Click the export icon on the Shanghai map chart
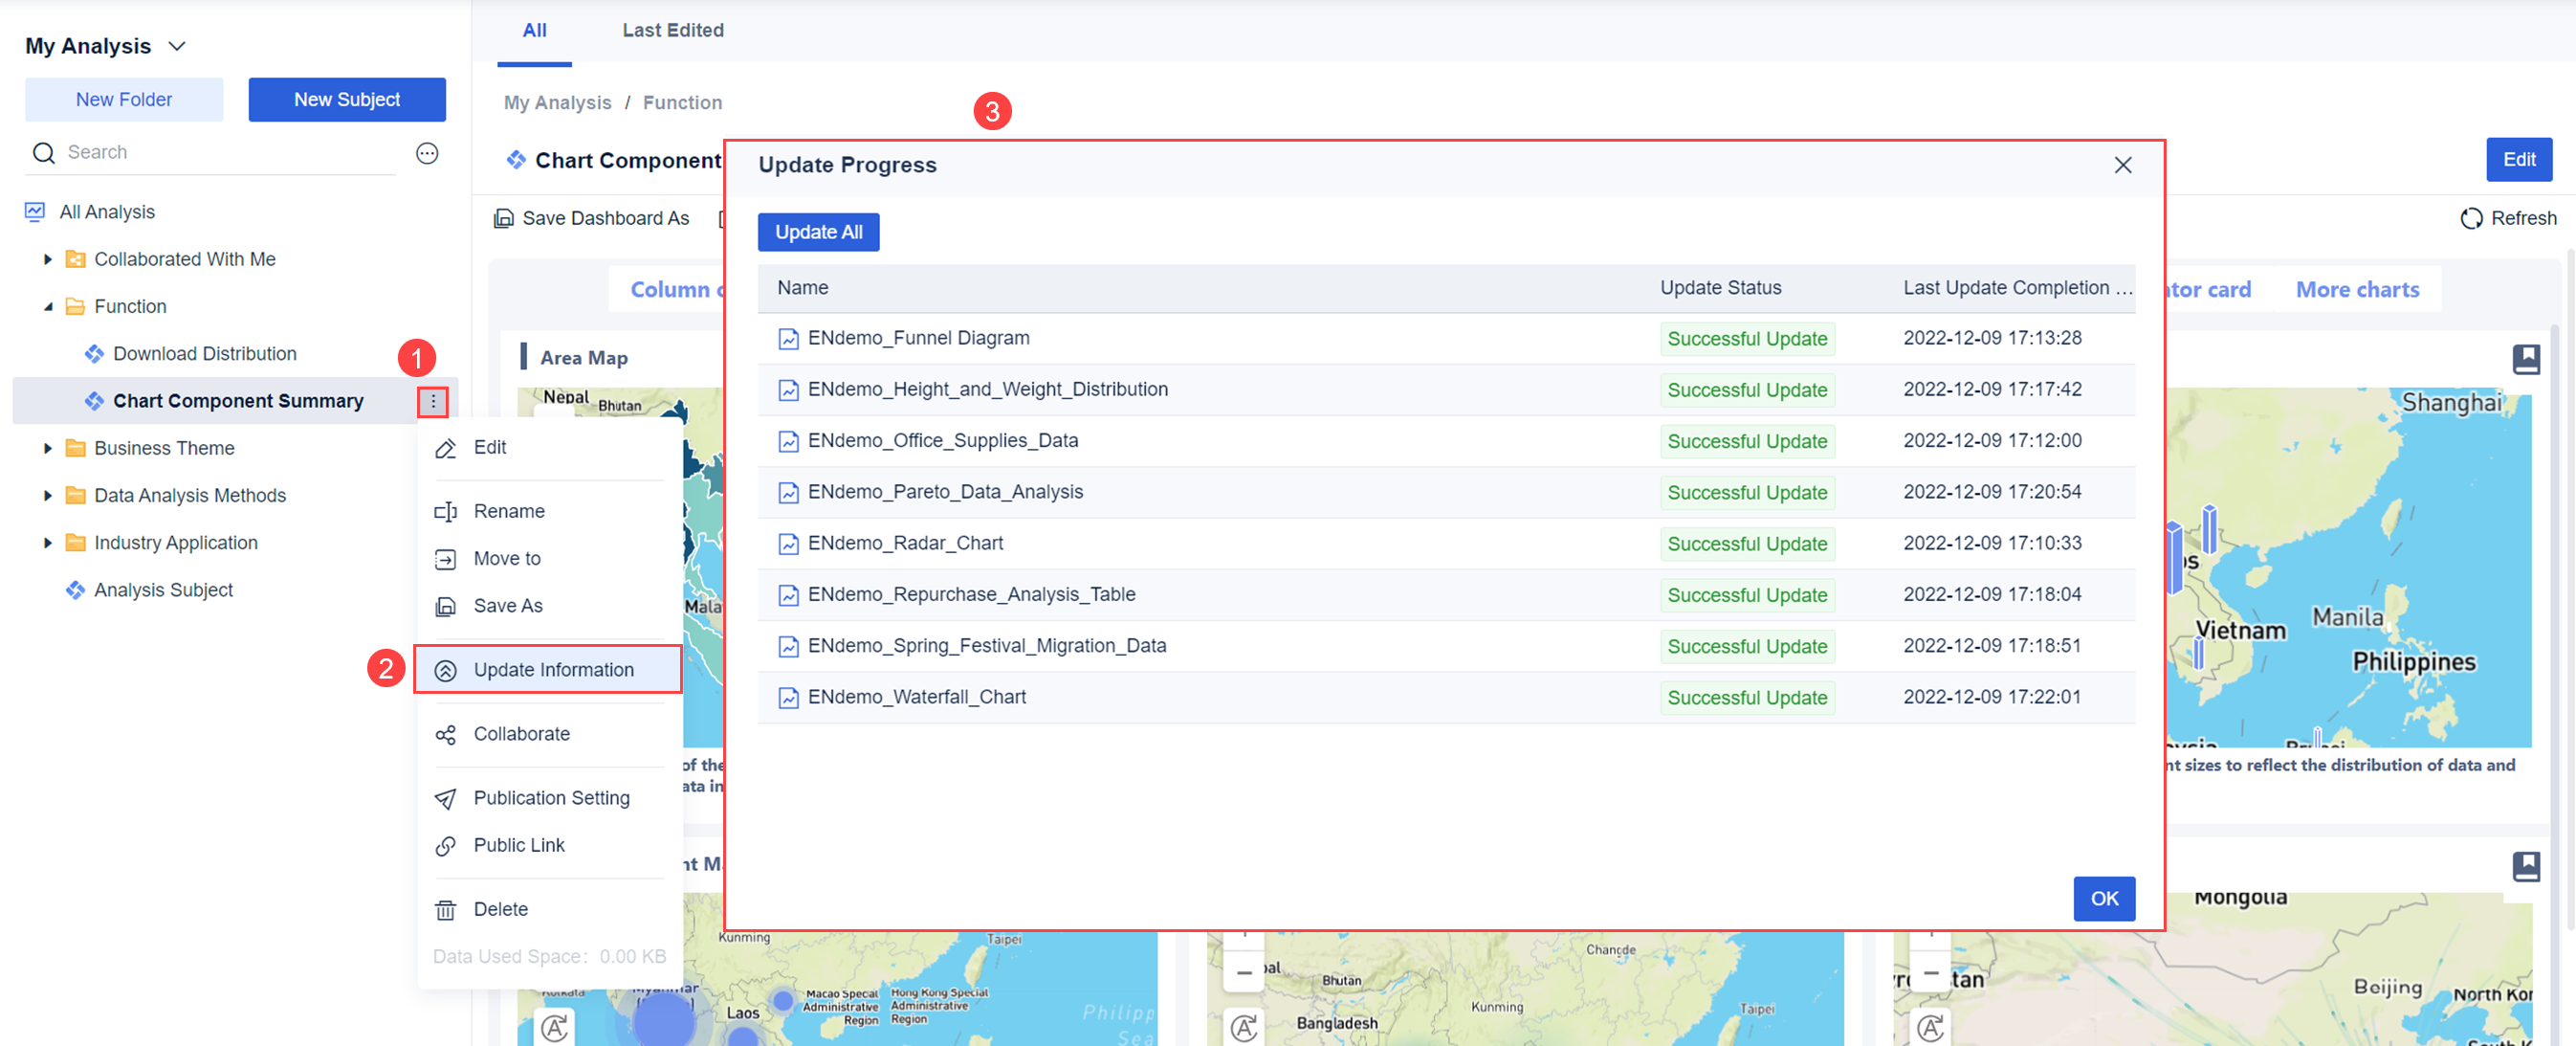This screenshot has width=2576, height=1046. tap(2528, 360)
